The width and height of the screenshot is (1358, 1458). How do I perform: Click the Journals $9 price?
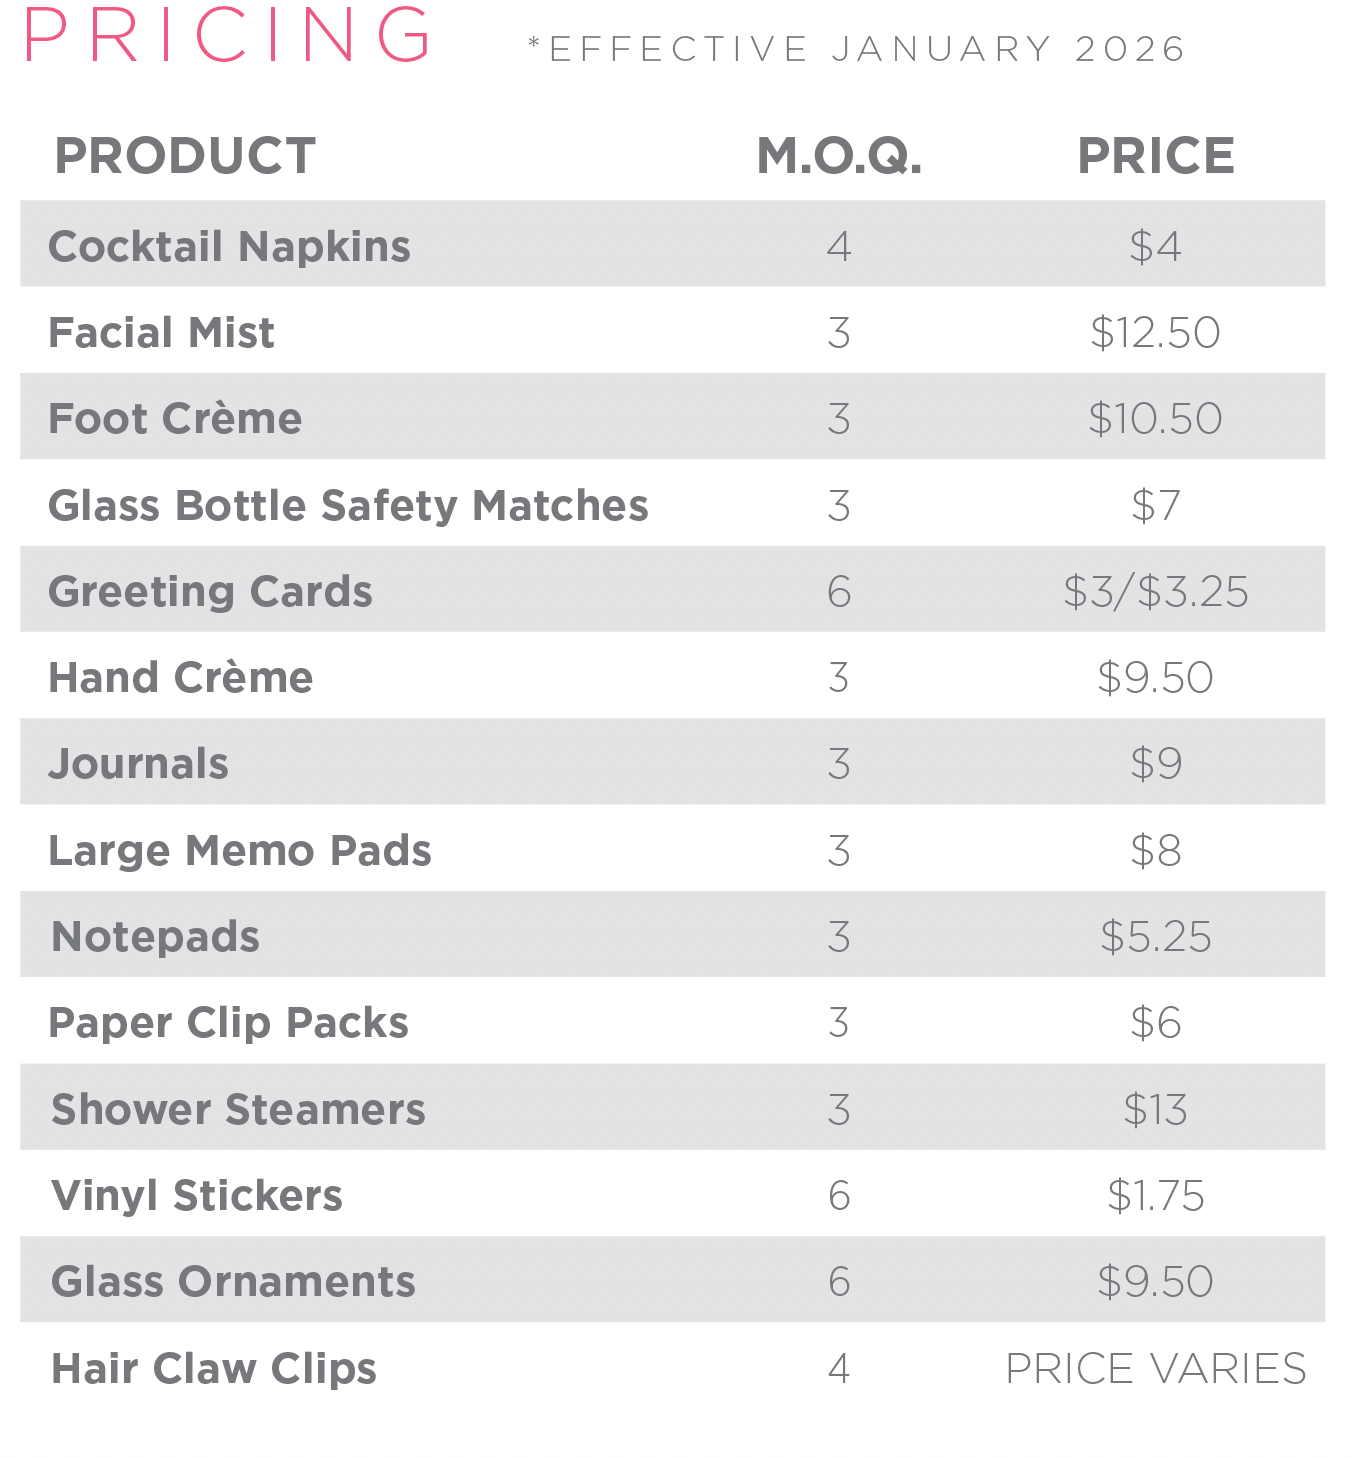1156,764
